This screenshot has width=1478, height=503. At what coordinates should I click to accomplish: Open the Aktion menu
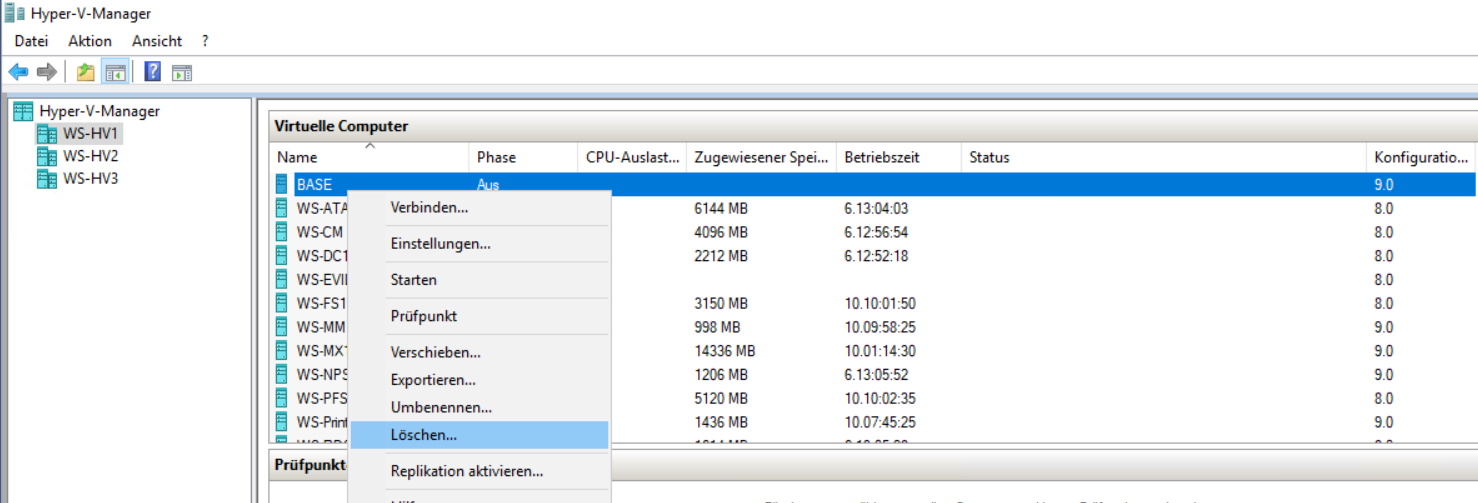click(x=90, y=41)
